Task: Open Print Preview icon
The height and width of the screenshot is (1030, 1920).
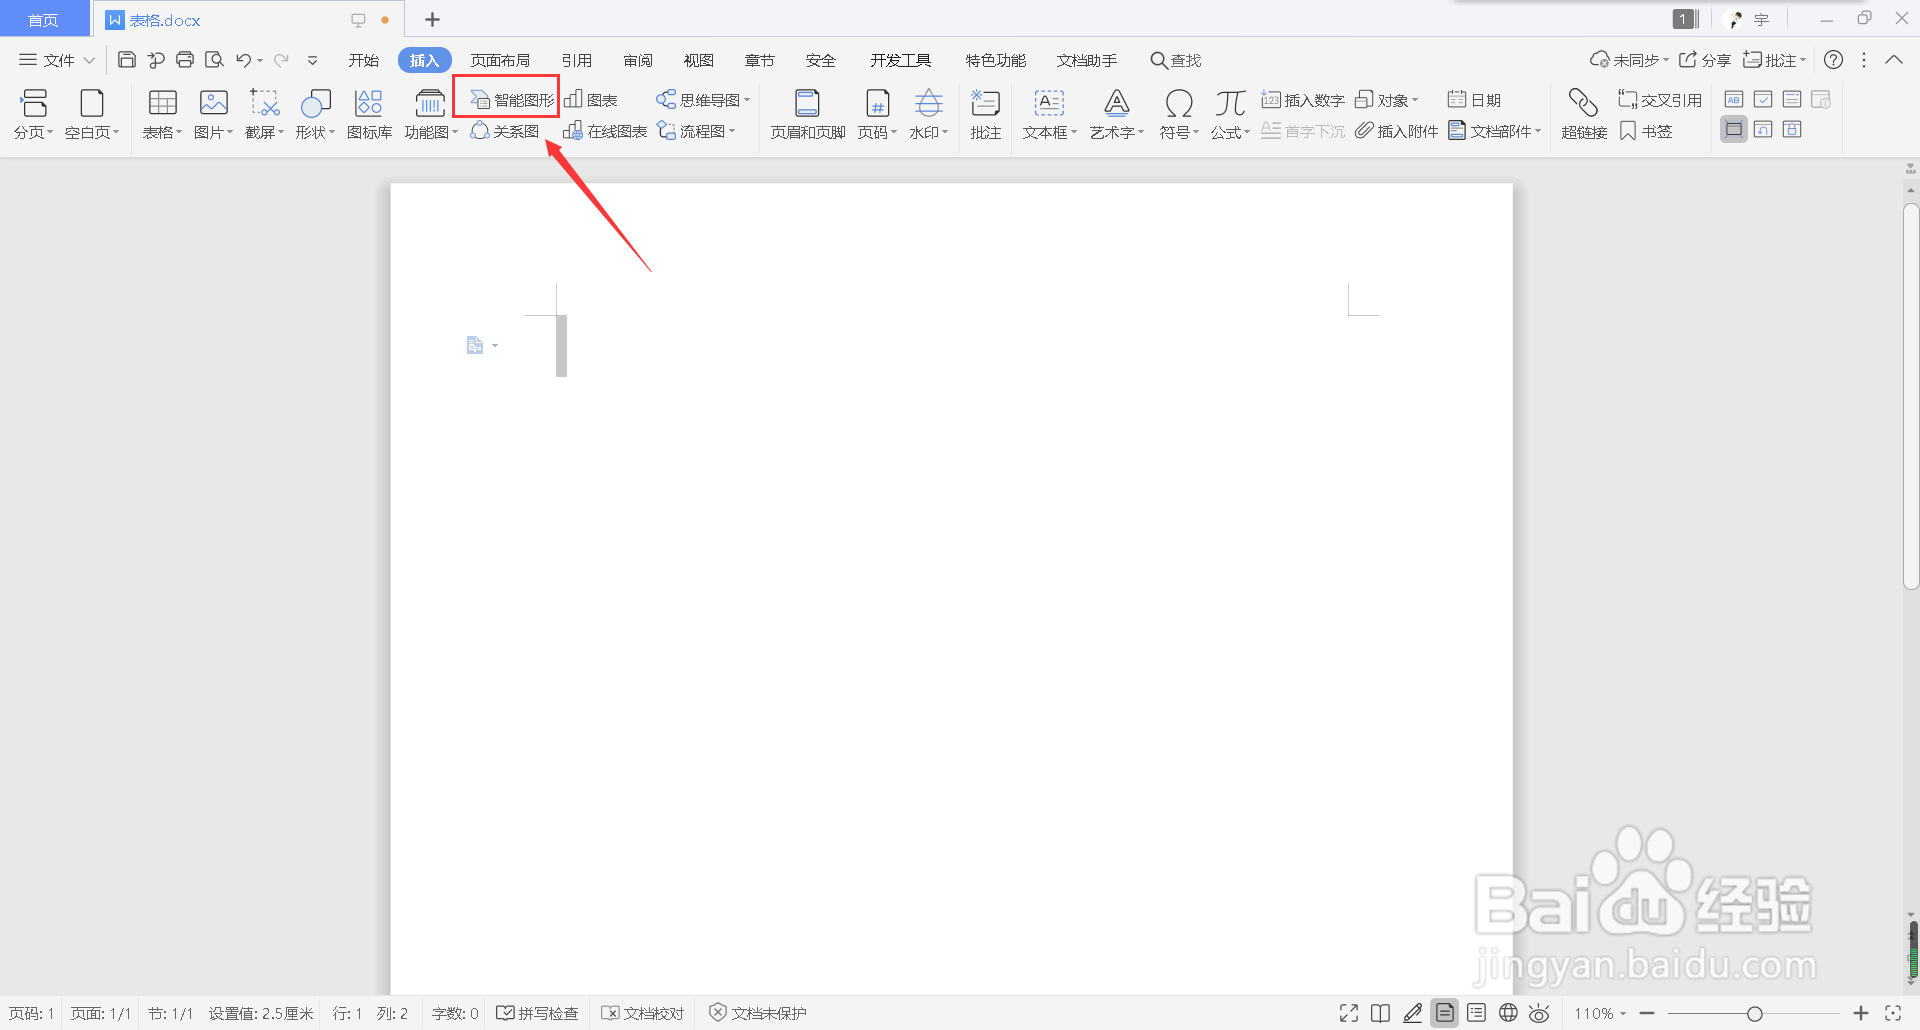Action: coord(214,60)
